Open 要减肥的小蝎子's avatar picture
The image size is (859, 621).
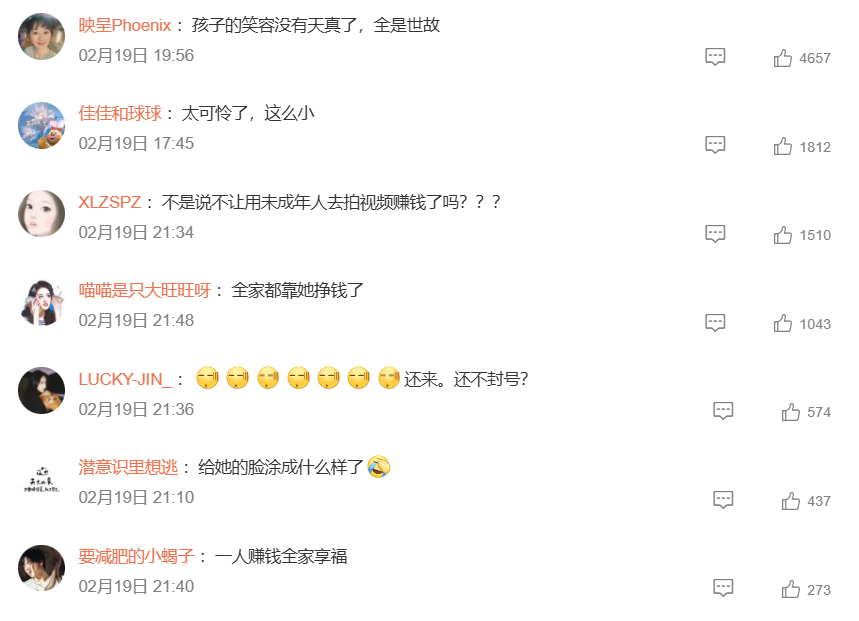[x=42, y=568]
